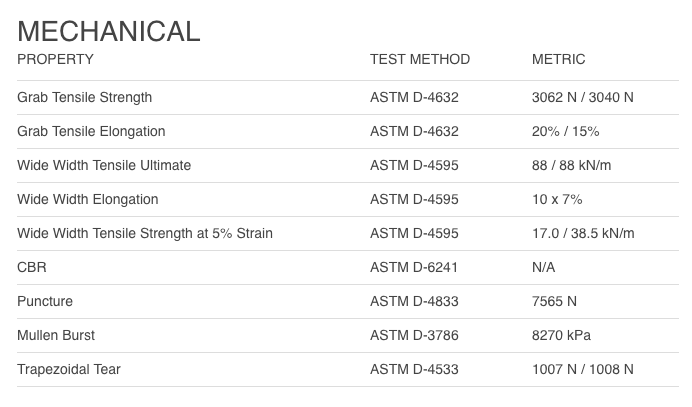The width and height of the screenshot is (692, 407).
Task: Click ASTM D-4533 test method
Action: pos(414,370)
